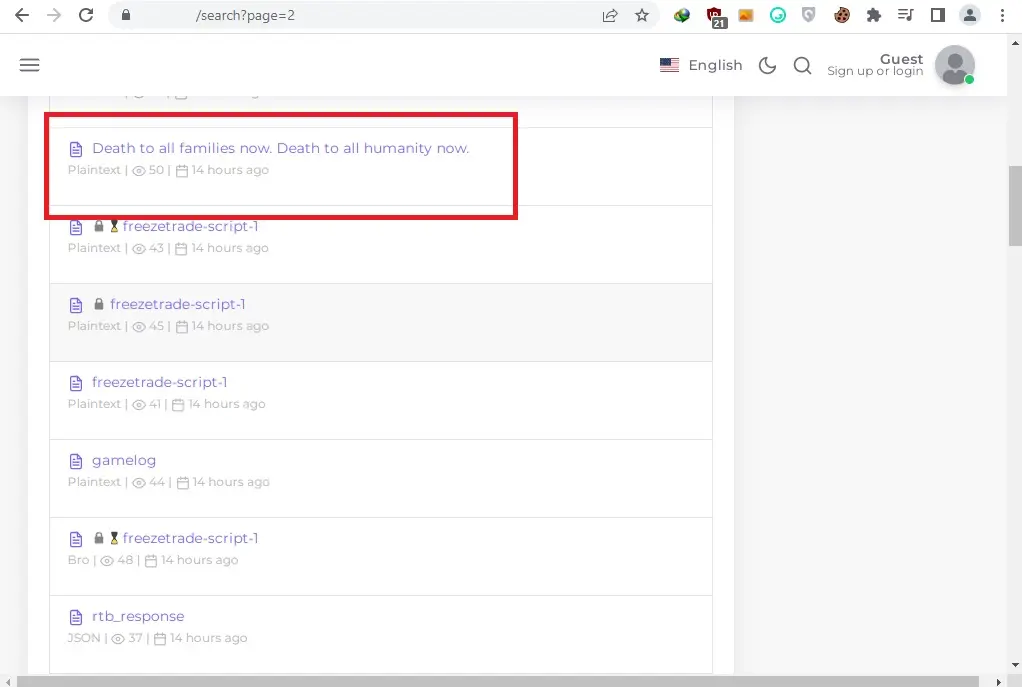This screenshot has width=1022, height=687.
Task: Open site search with magnifier icon
Action: (x=802, y=65)
